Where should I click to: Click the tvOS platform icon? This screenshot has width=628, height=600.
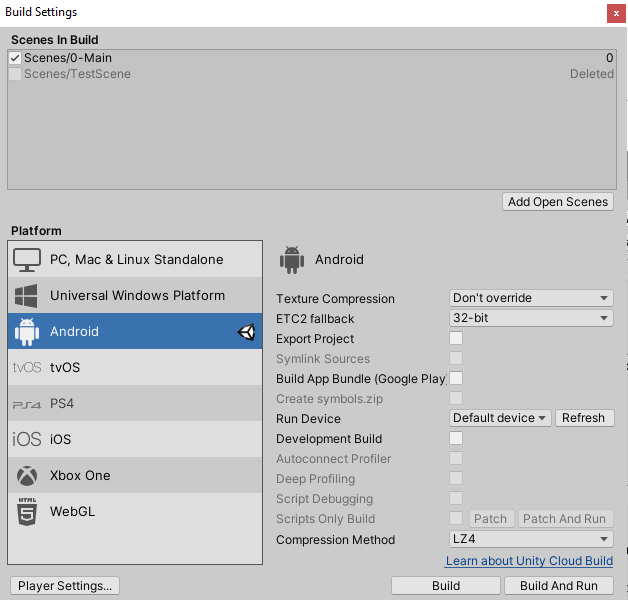tap(27, 367)
